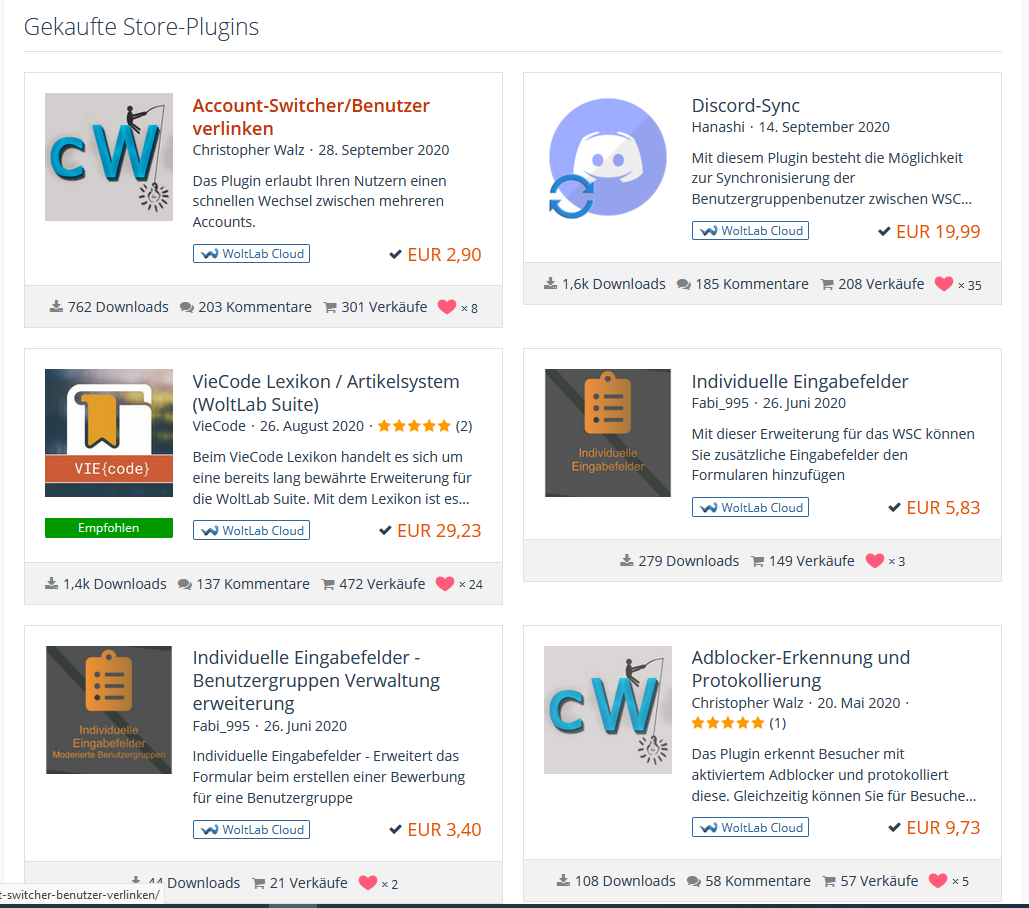Click the WoltLab Cloud badge on Discord-Sync
Viewport: 1029px width, 908px height.
point(750,231)
